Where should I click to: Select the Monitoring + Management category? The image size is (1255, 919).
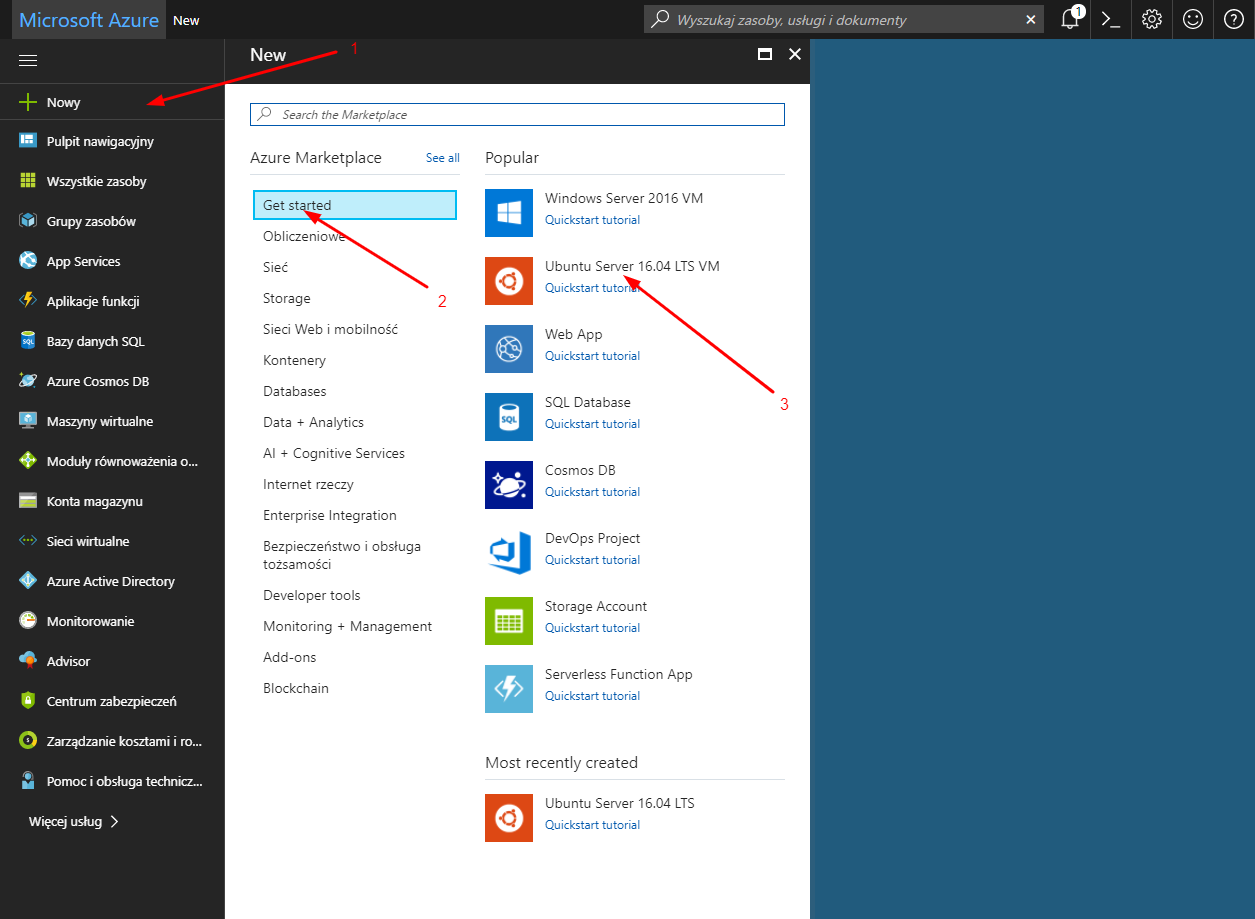pyautogui.click(x=348, y=626)
